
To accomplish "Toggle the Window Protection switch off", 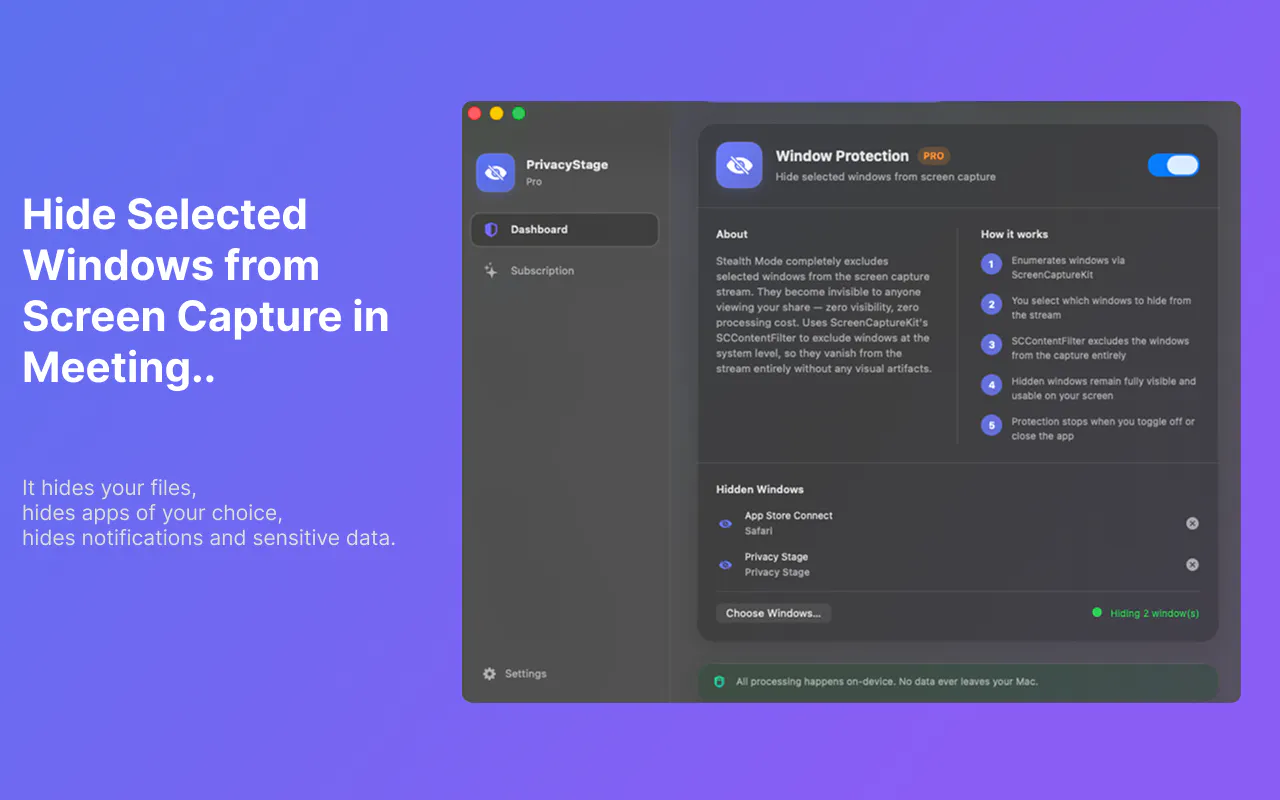I will click(1173, 165).
